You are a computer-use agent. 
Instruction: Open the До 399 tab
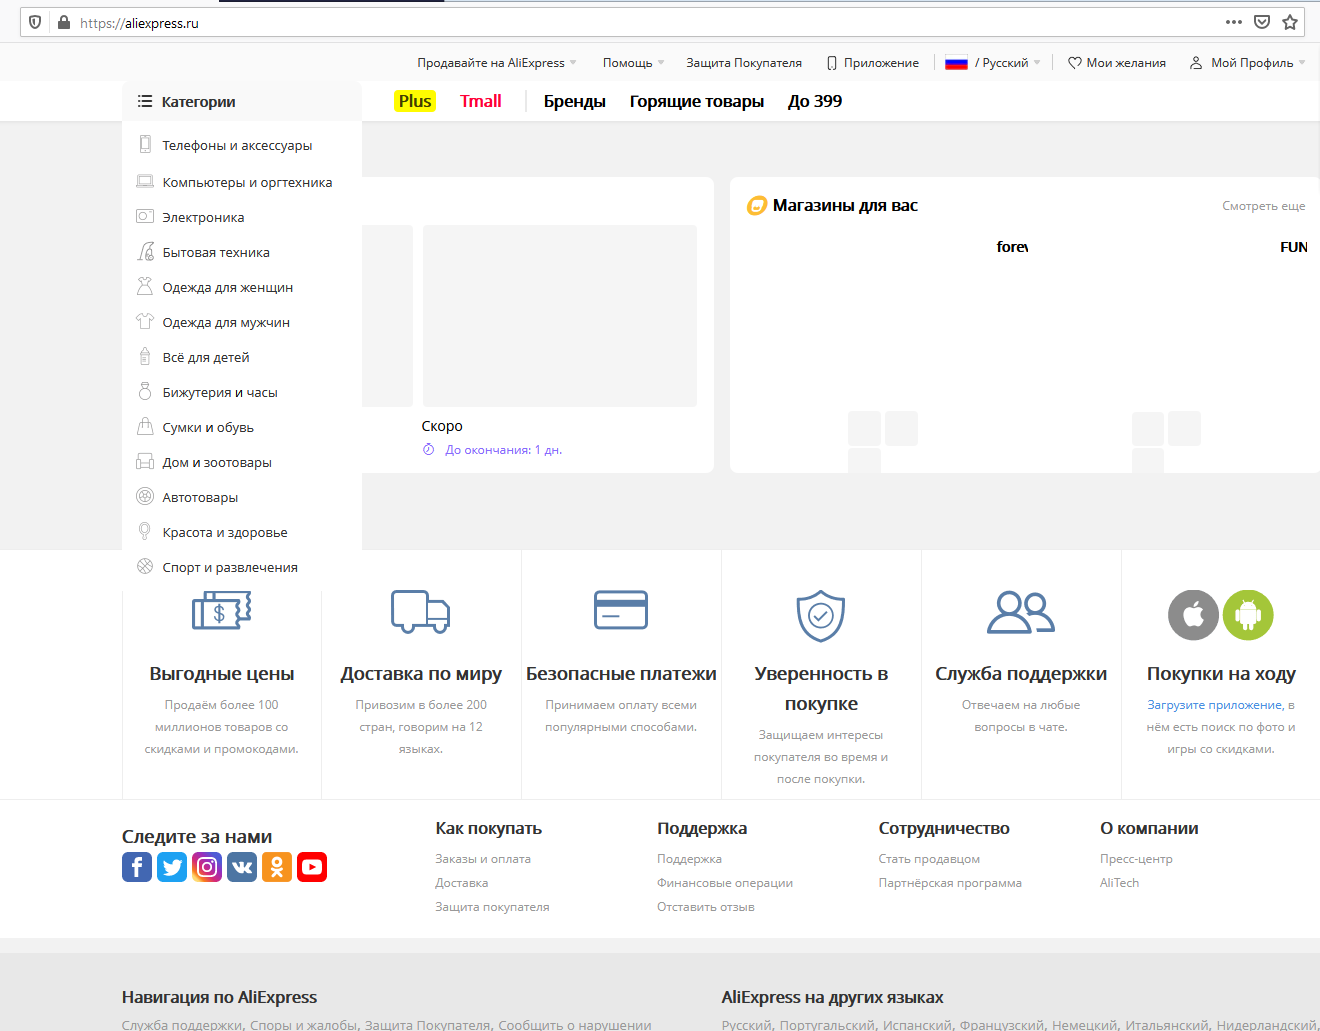[x=815, y=101]
